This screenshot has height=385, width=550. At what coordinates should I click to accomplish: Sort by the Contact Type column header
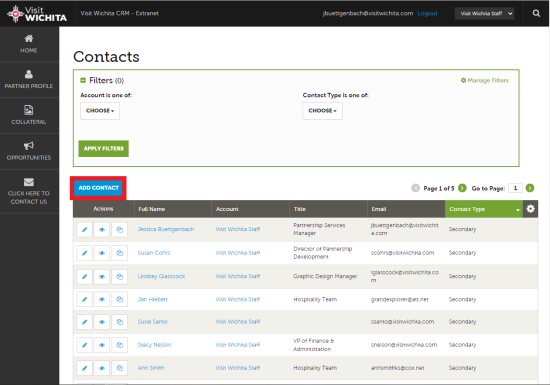coord(484,209)
